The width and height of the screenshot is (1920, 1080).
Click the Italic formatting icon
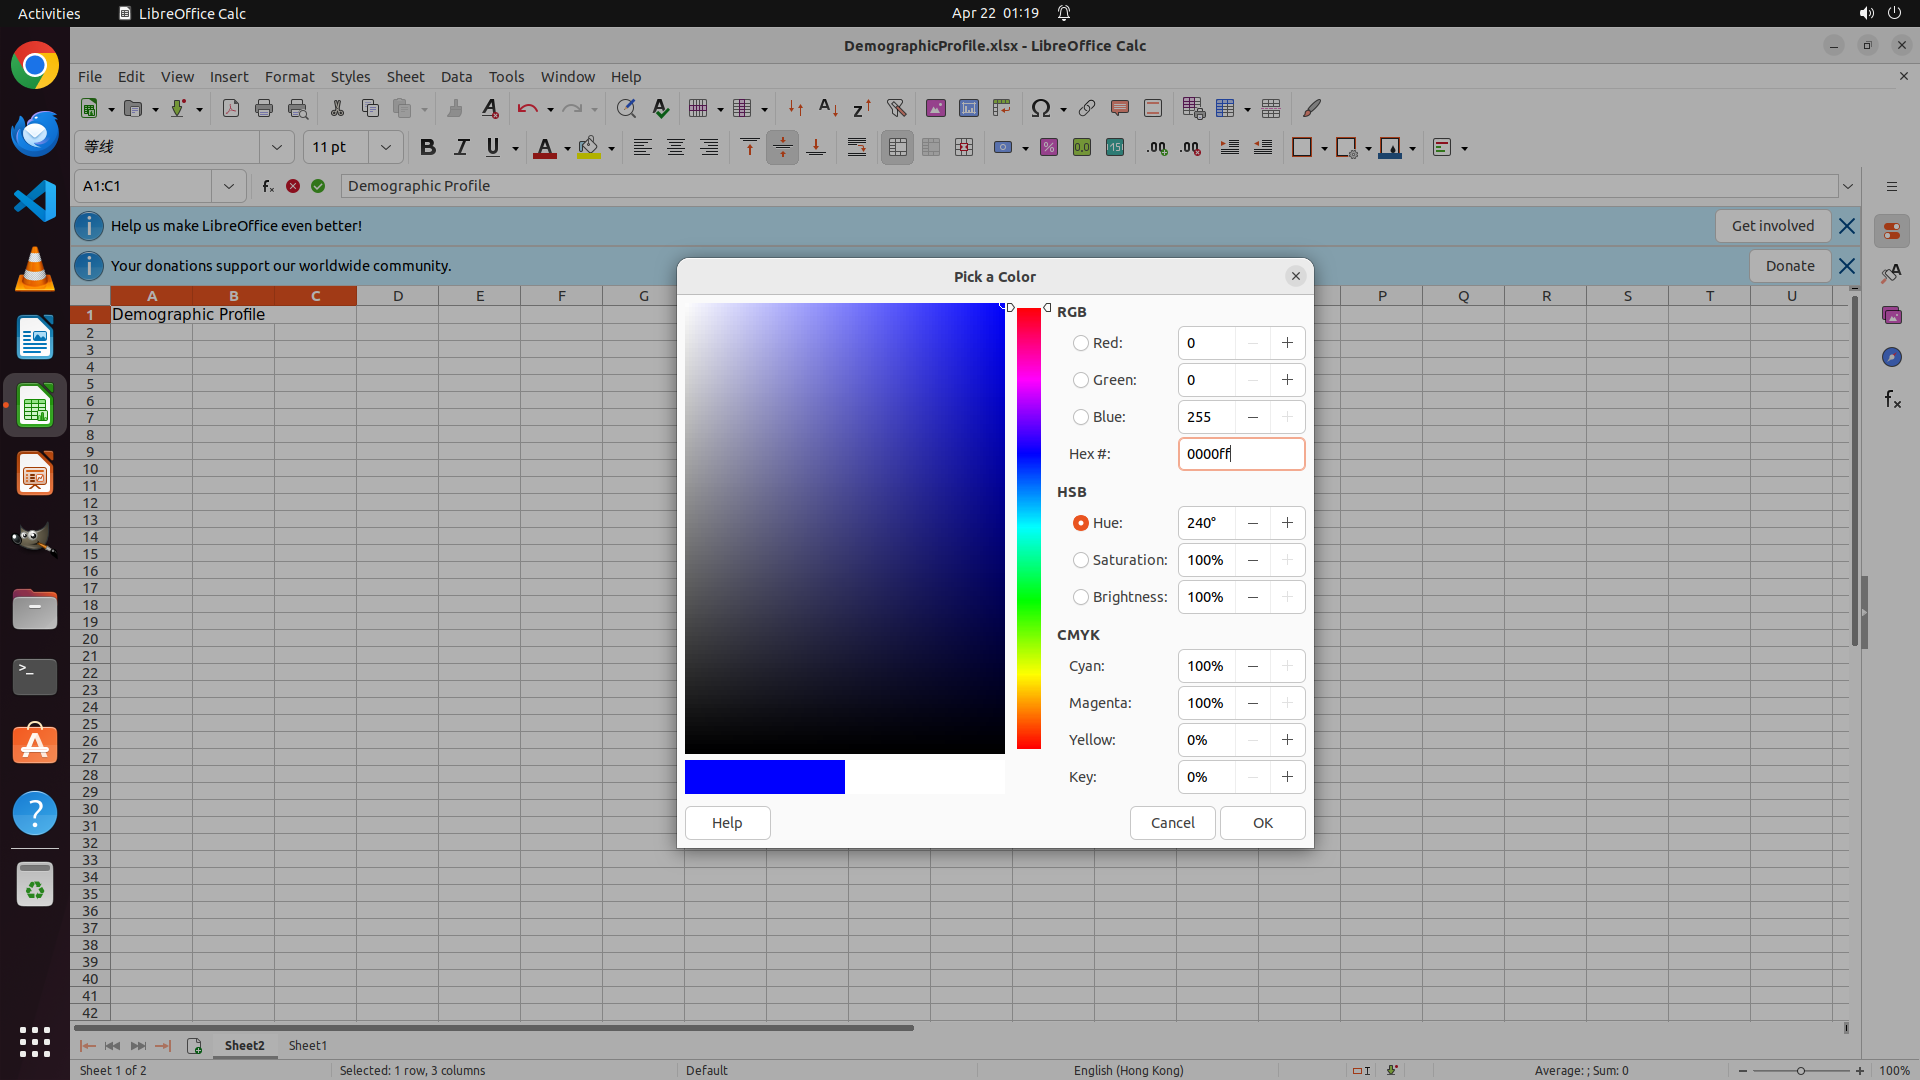tap(461, 147)
